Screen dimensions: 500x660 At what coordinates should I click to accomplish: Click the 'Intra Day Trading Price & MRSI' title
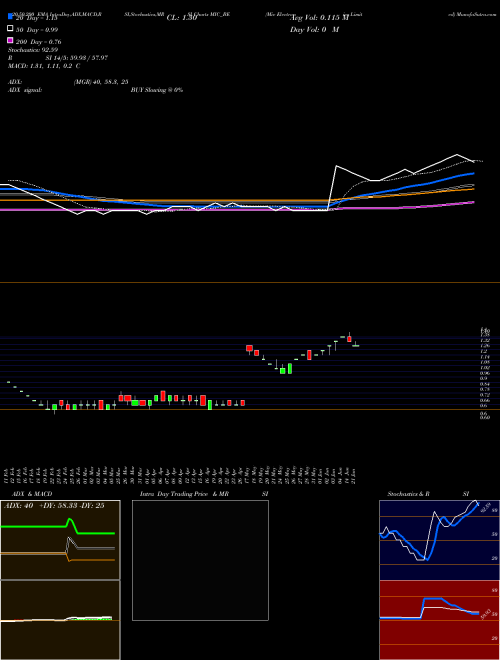click(204, 494)
